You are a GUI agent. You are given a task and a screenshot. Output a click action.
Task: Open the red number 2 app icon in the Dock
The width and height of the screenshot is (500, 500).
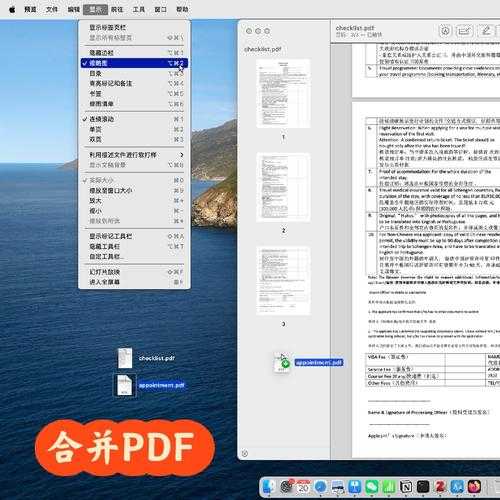[440, 487]
